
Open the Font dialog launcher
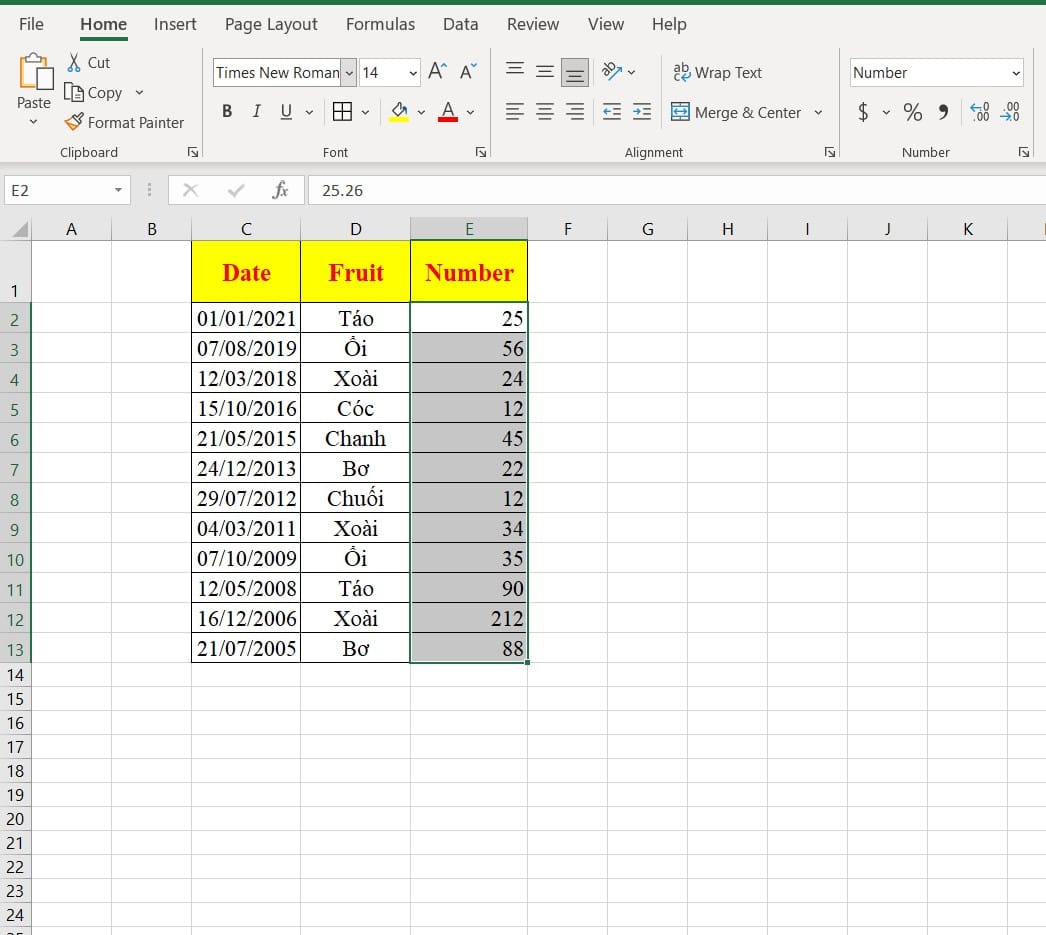point(480,153)
